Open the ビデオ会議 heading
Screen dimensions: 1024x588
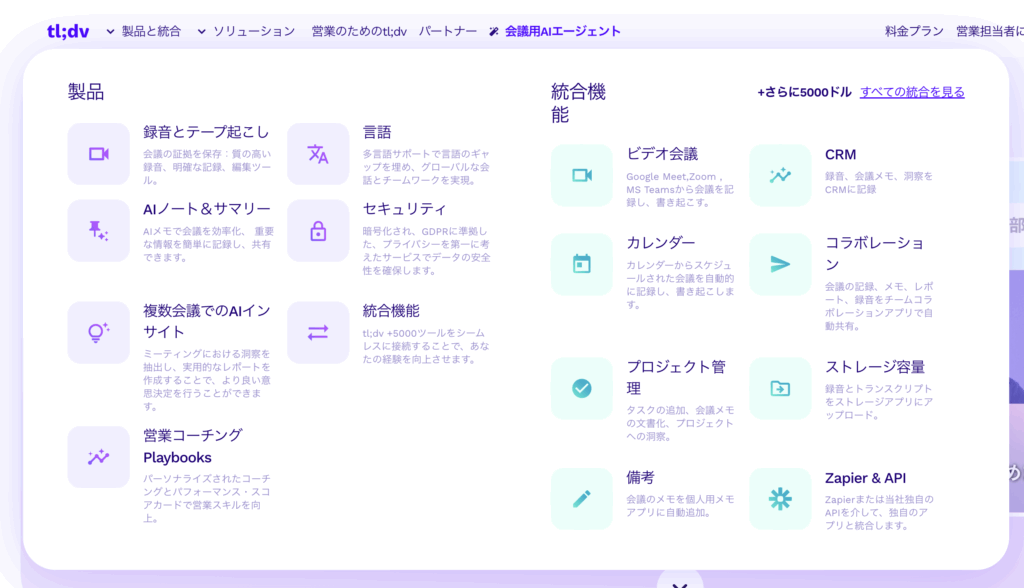coord(662,154)
